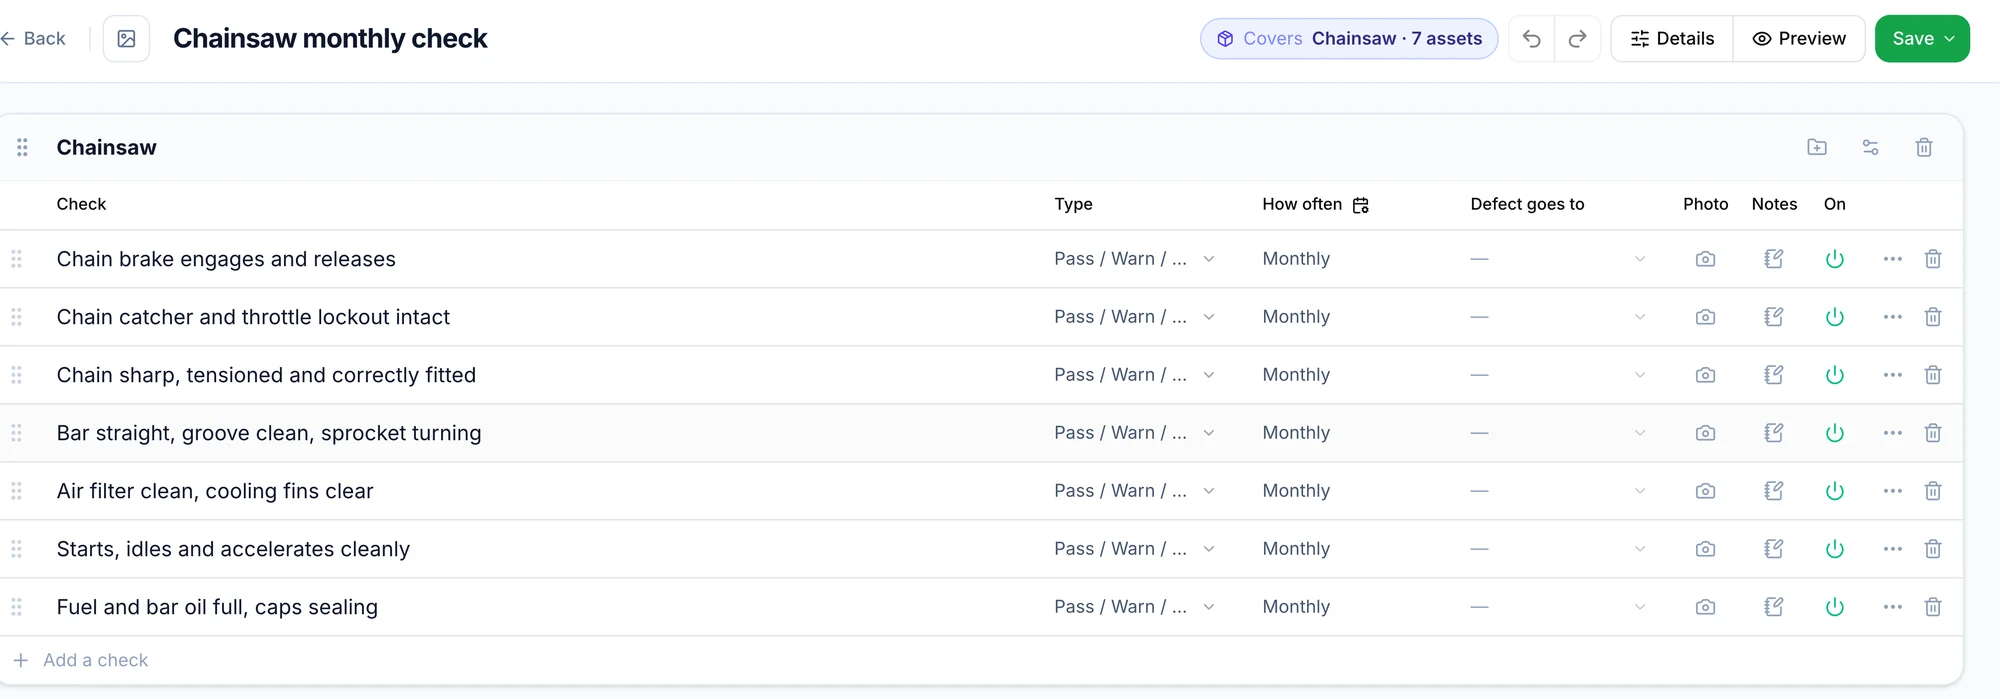The width and height of the screenshot is (2000, 699).
Task: Disable the Chain sharp, tensioned check power toggle
Action: point(1834,375)
